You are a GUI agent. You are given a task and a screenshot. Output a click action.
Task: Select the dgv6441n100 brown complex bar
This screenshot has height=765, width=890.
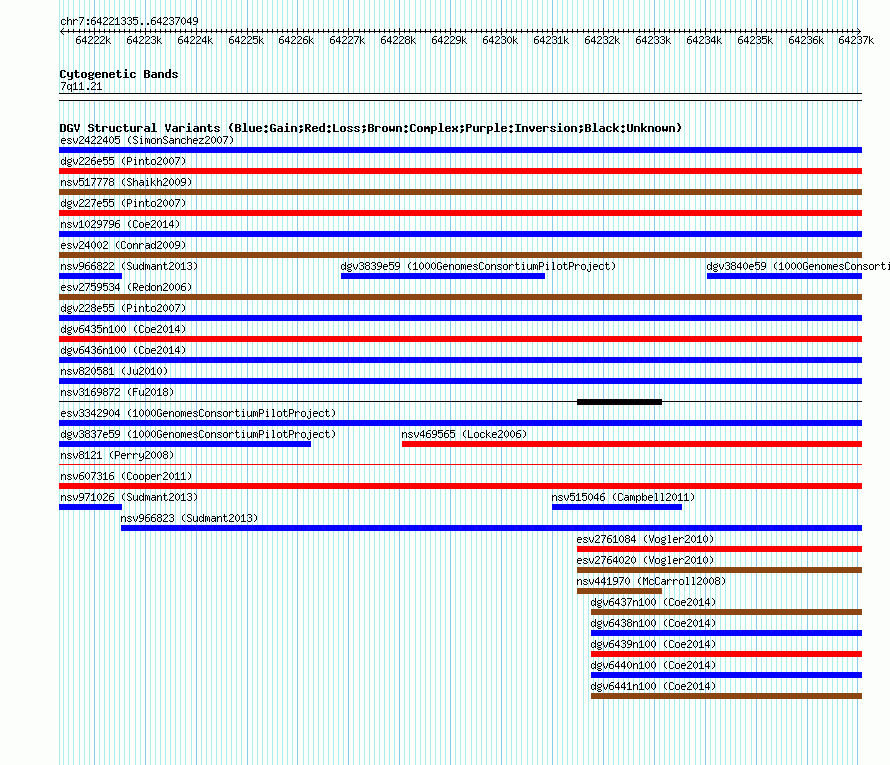(727, 696)
